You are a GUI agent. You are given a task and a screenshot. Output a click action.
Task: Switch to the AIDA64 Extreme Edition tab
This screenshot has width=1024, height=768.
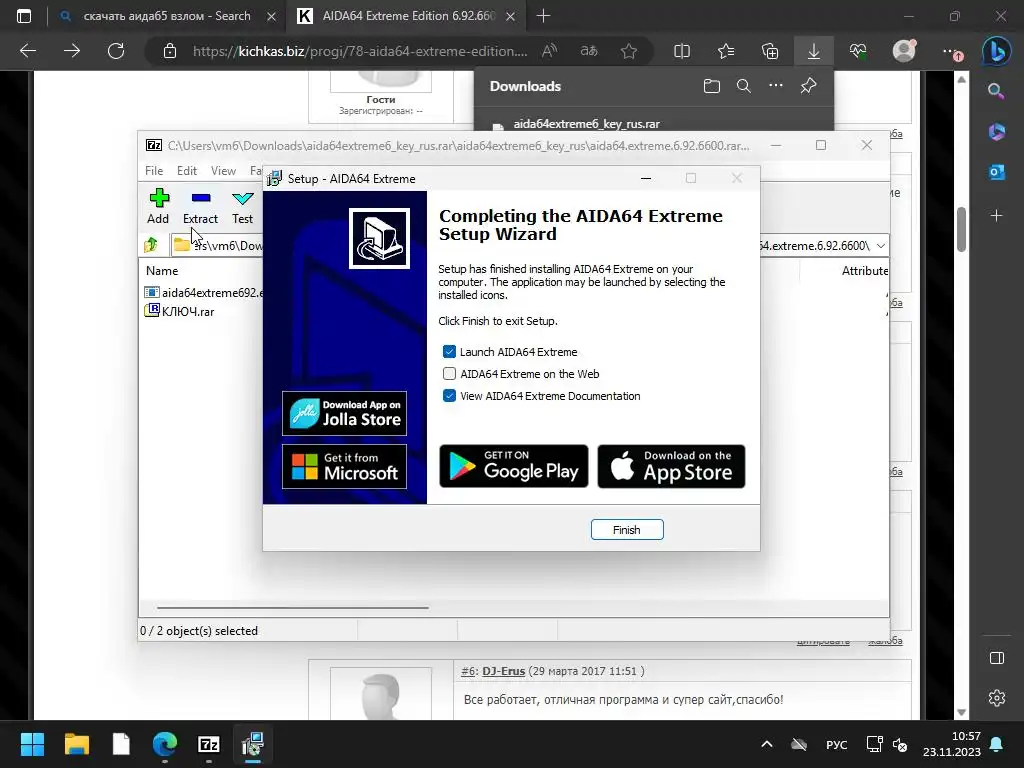pyautogui.click(x=408, y=16)
